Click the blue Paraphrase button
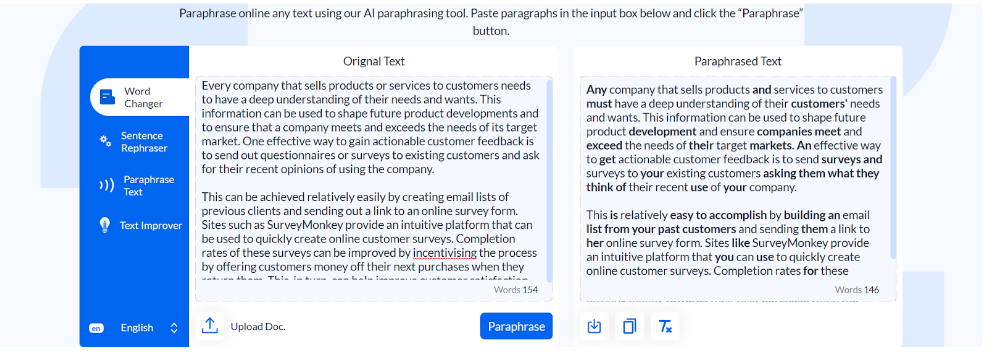1008x360 pixels. pos(516,326)
